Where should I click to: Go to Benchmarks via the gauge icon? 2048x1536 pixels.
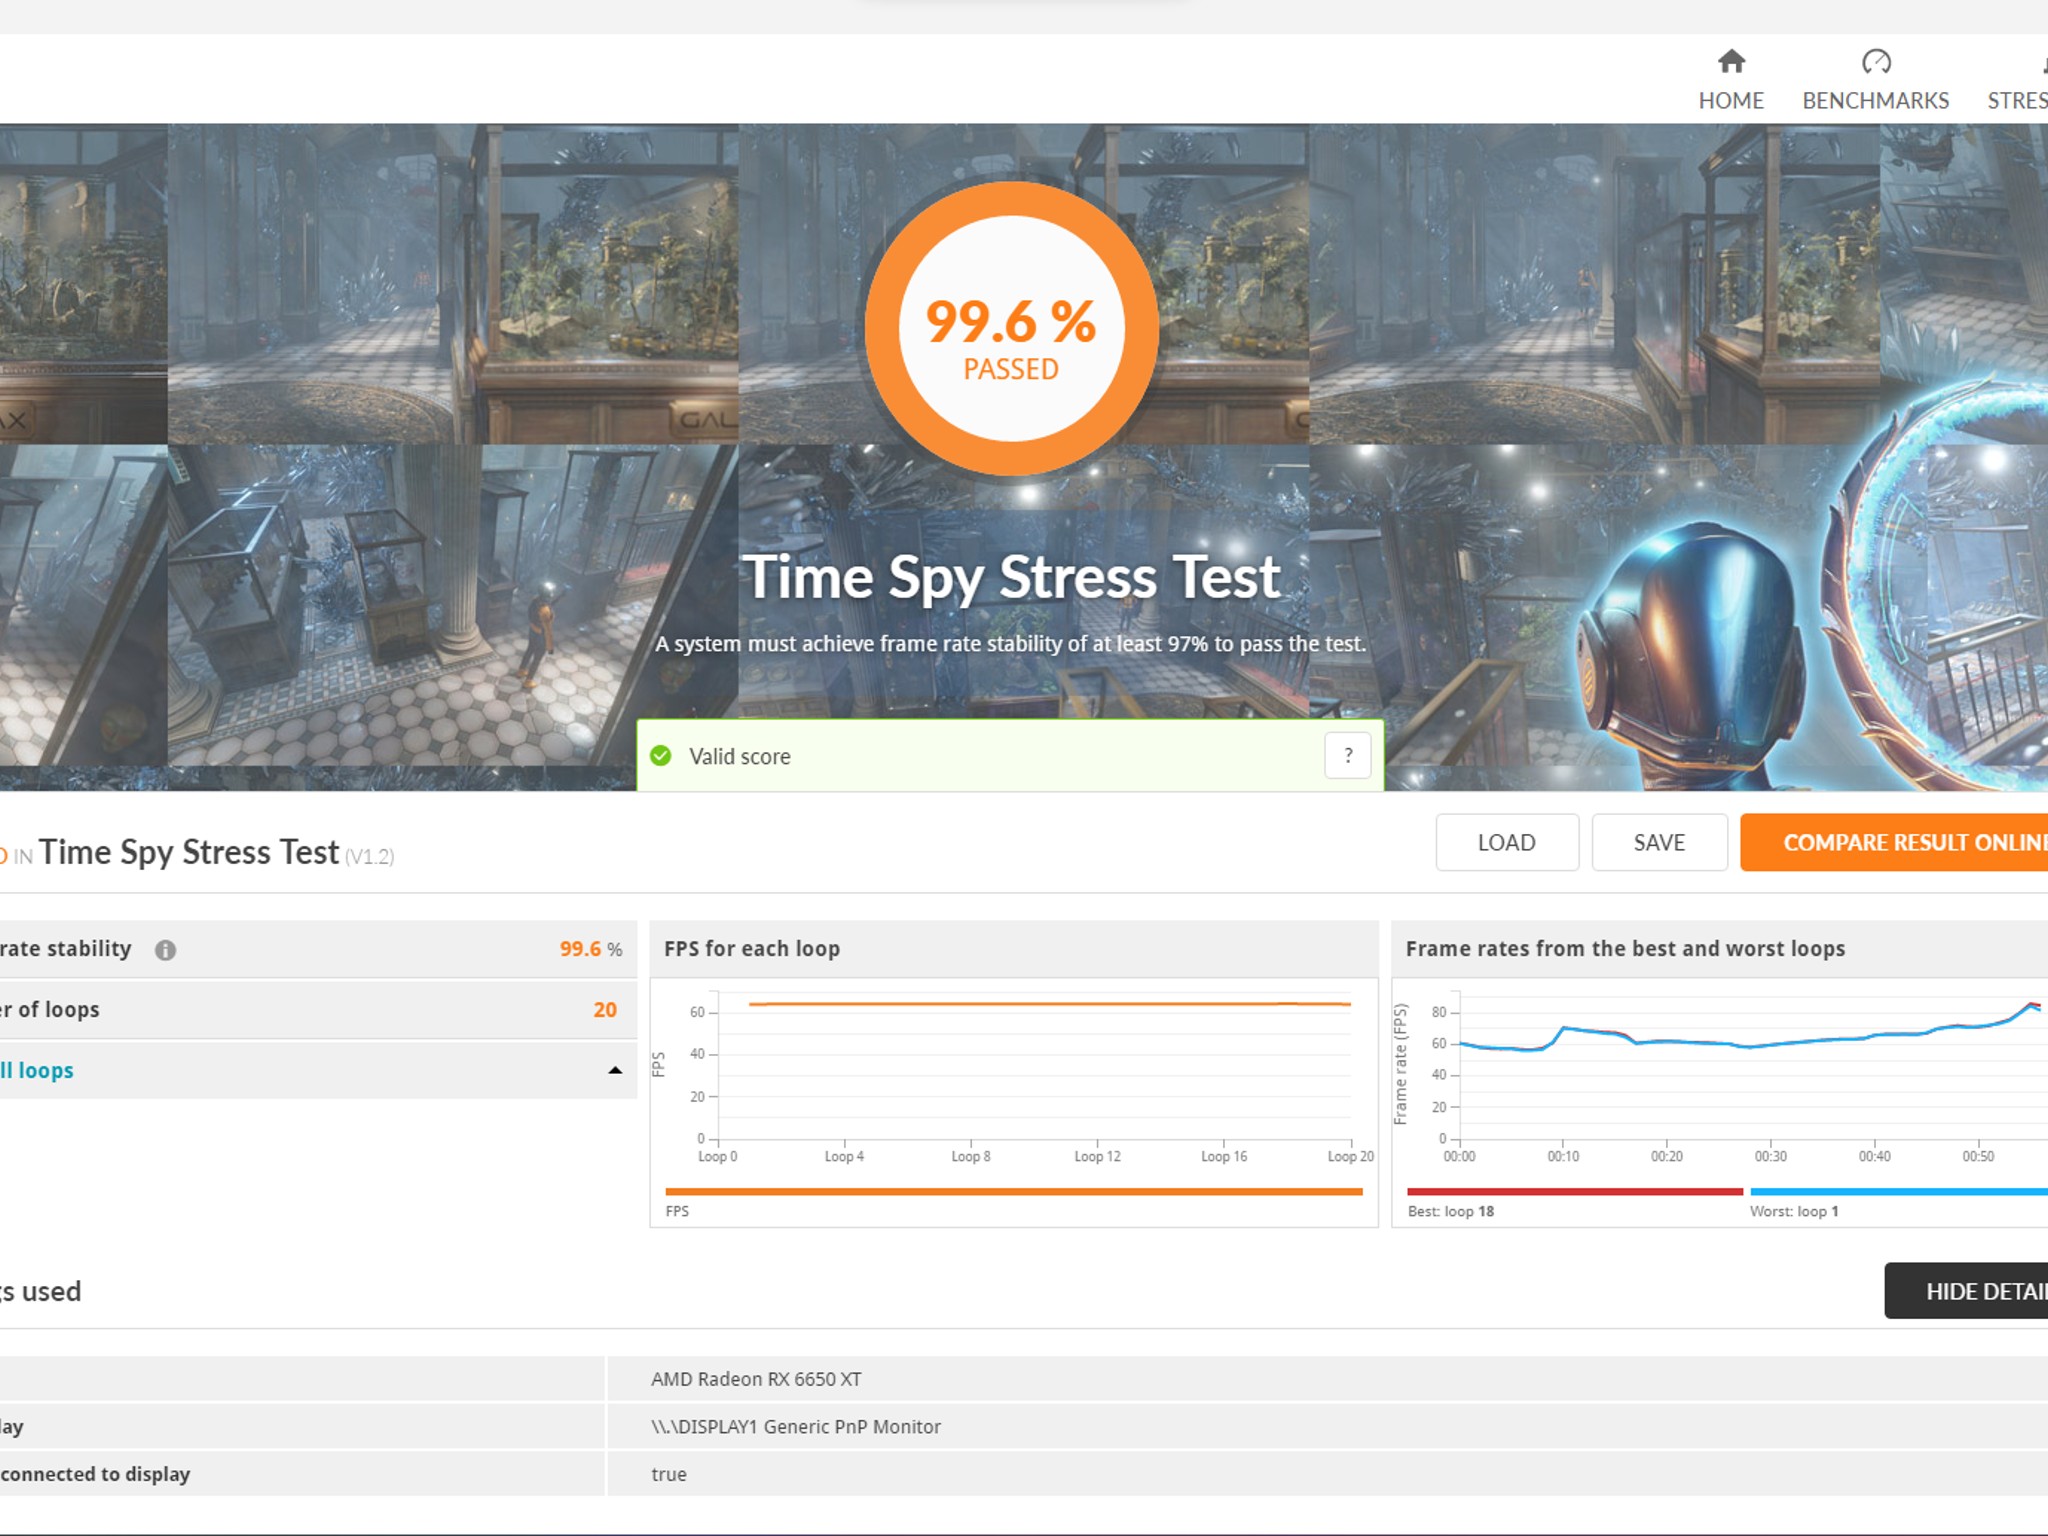1876,62
